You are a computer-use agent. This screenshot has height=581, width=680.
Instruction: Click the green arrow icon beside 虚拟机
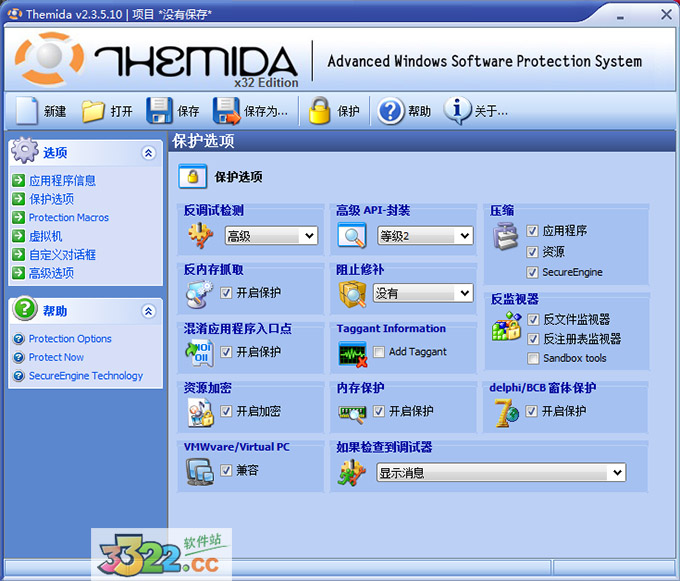click(18, 236)
